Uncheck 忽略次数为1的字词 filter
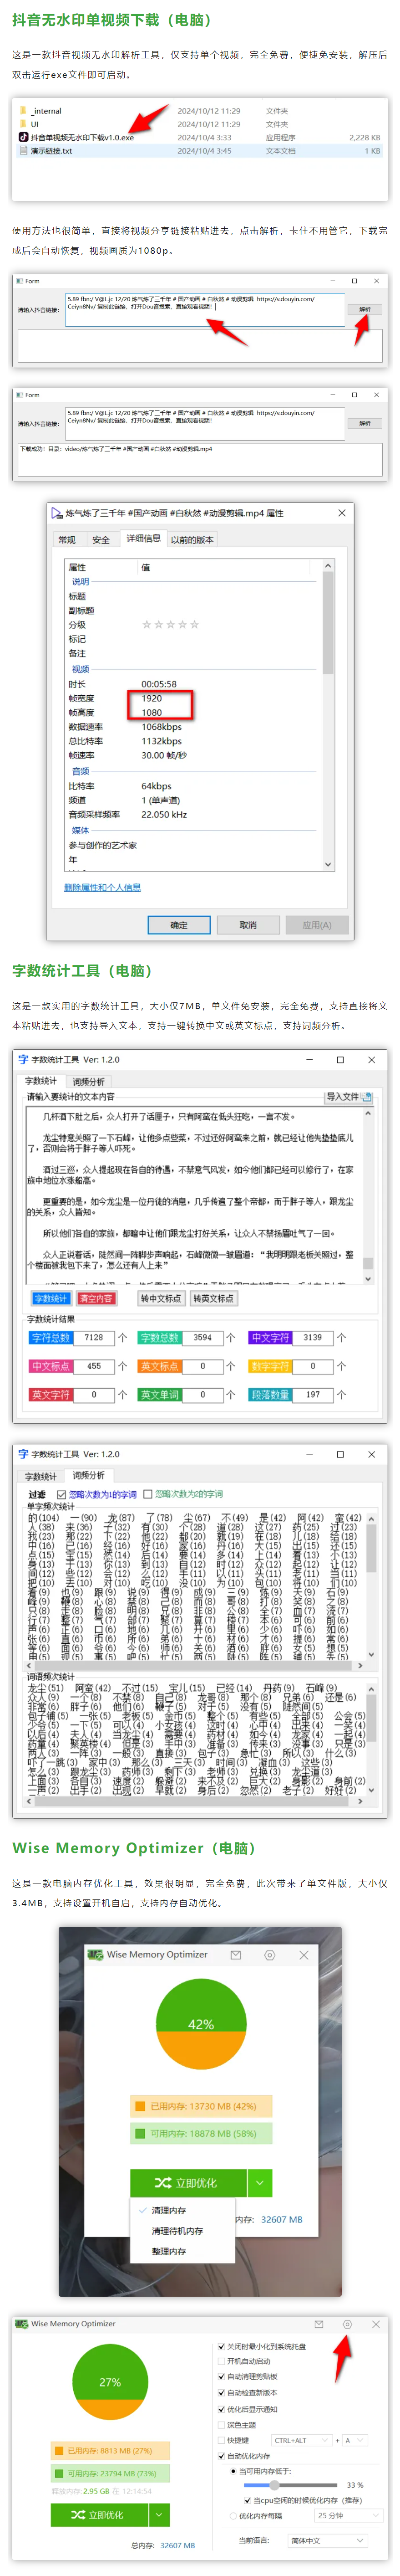400x2576 pixels. tap(61, 1494)
